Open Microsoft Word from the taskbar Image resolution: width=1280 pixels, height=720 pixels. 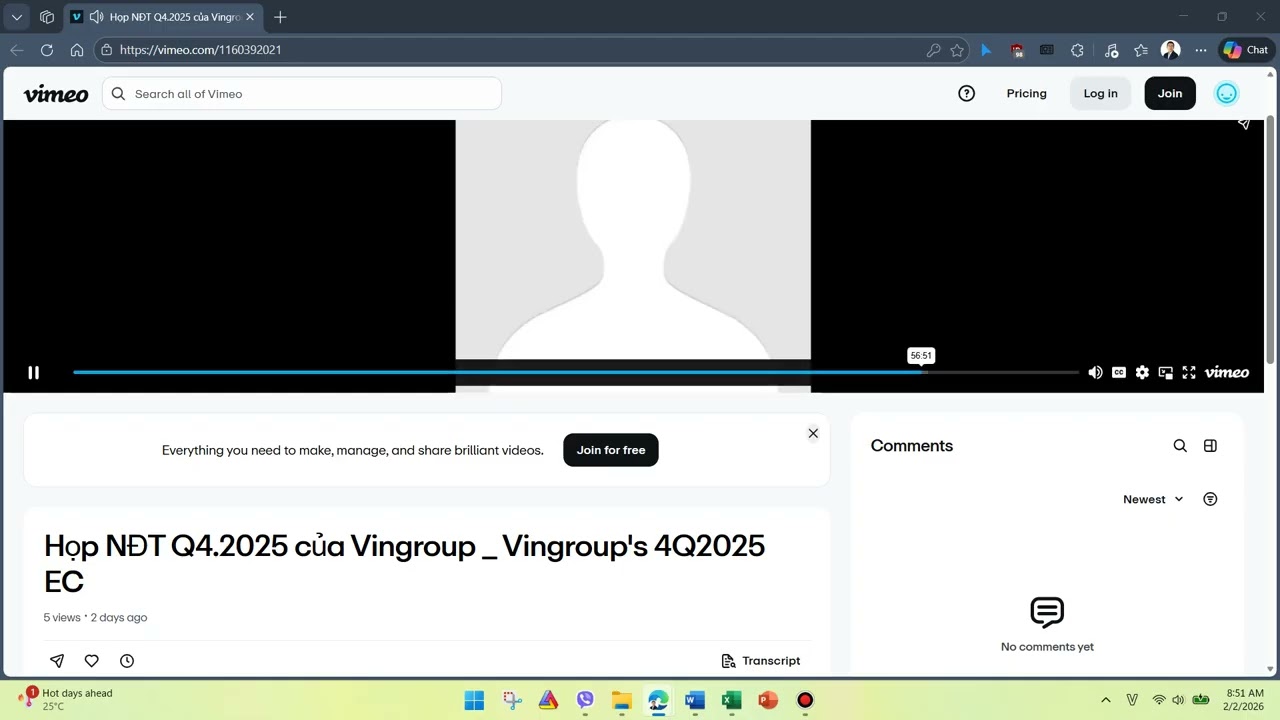695,700
